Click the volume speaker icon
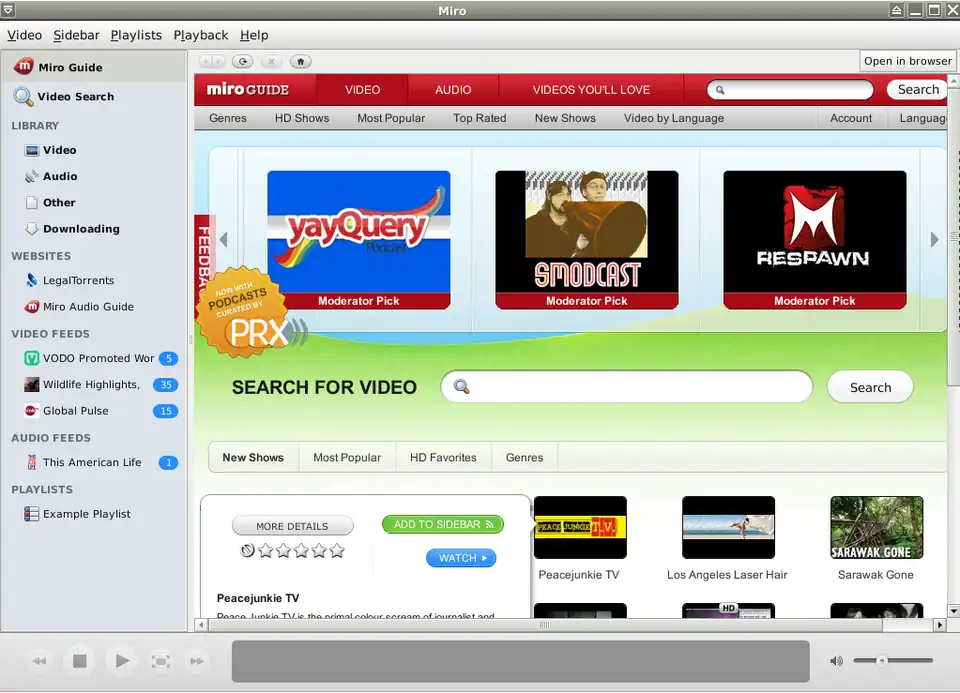 point(836,661)
